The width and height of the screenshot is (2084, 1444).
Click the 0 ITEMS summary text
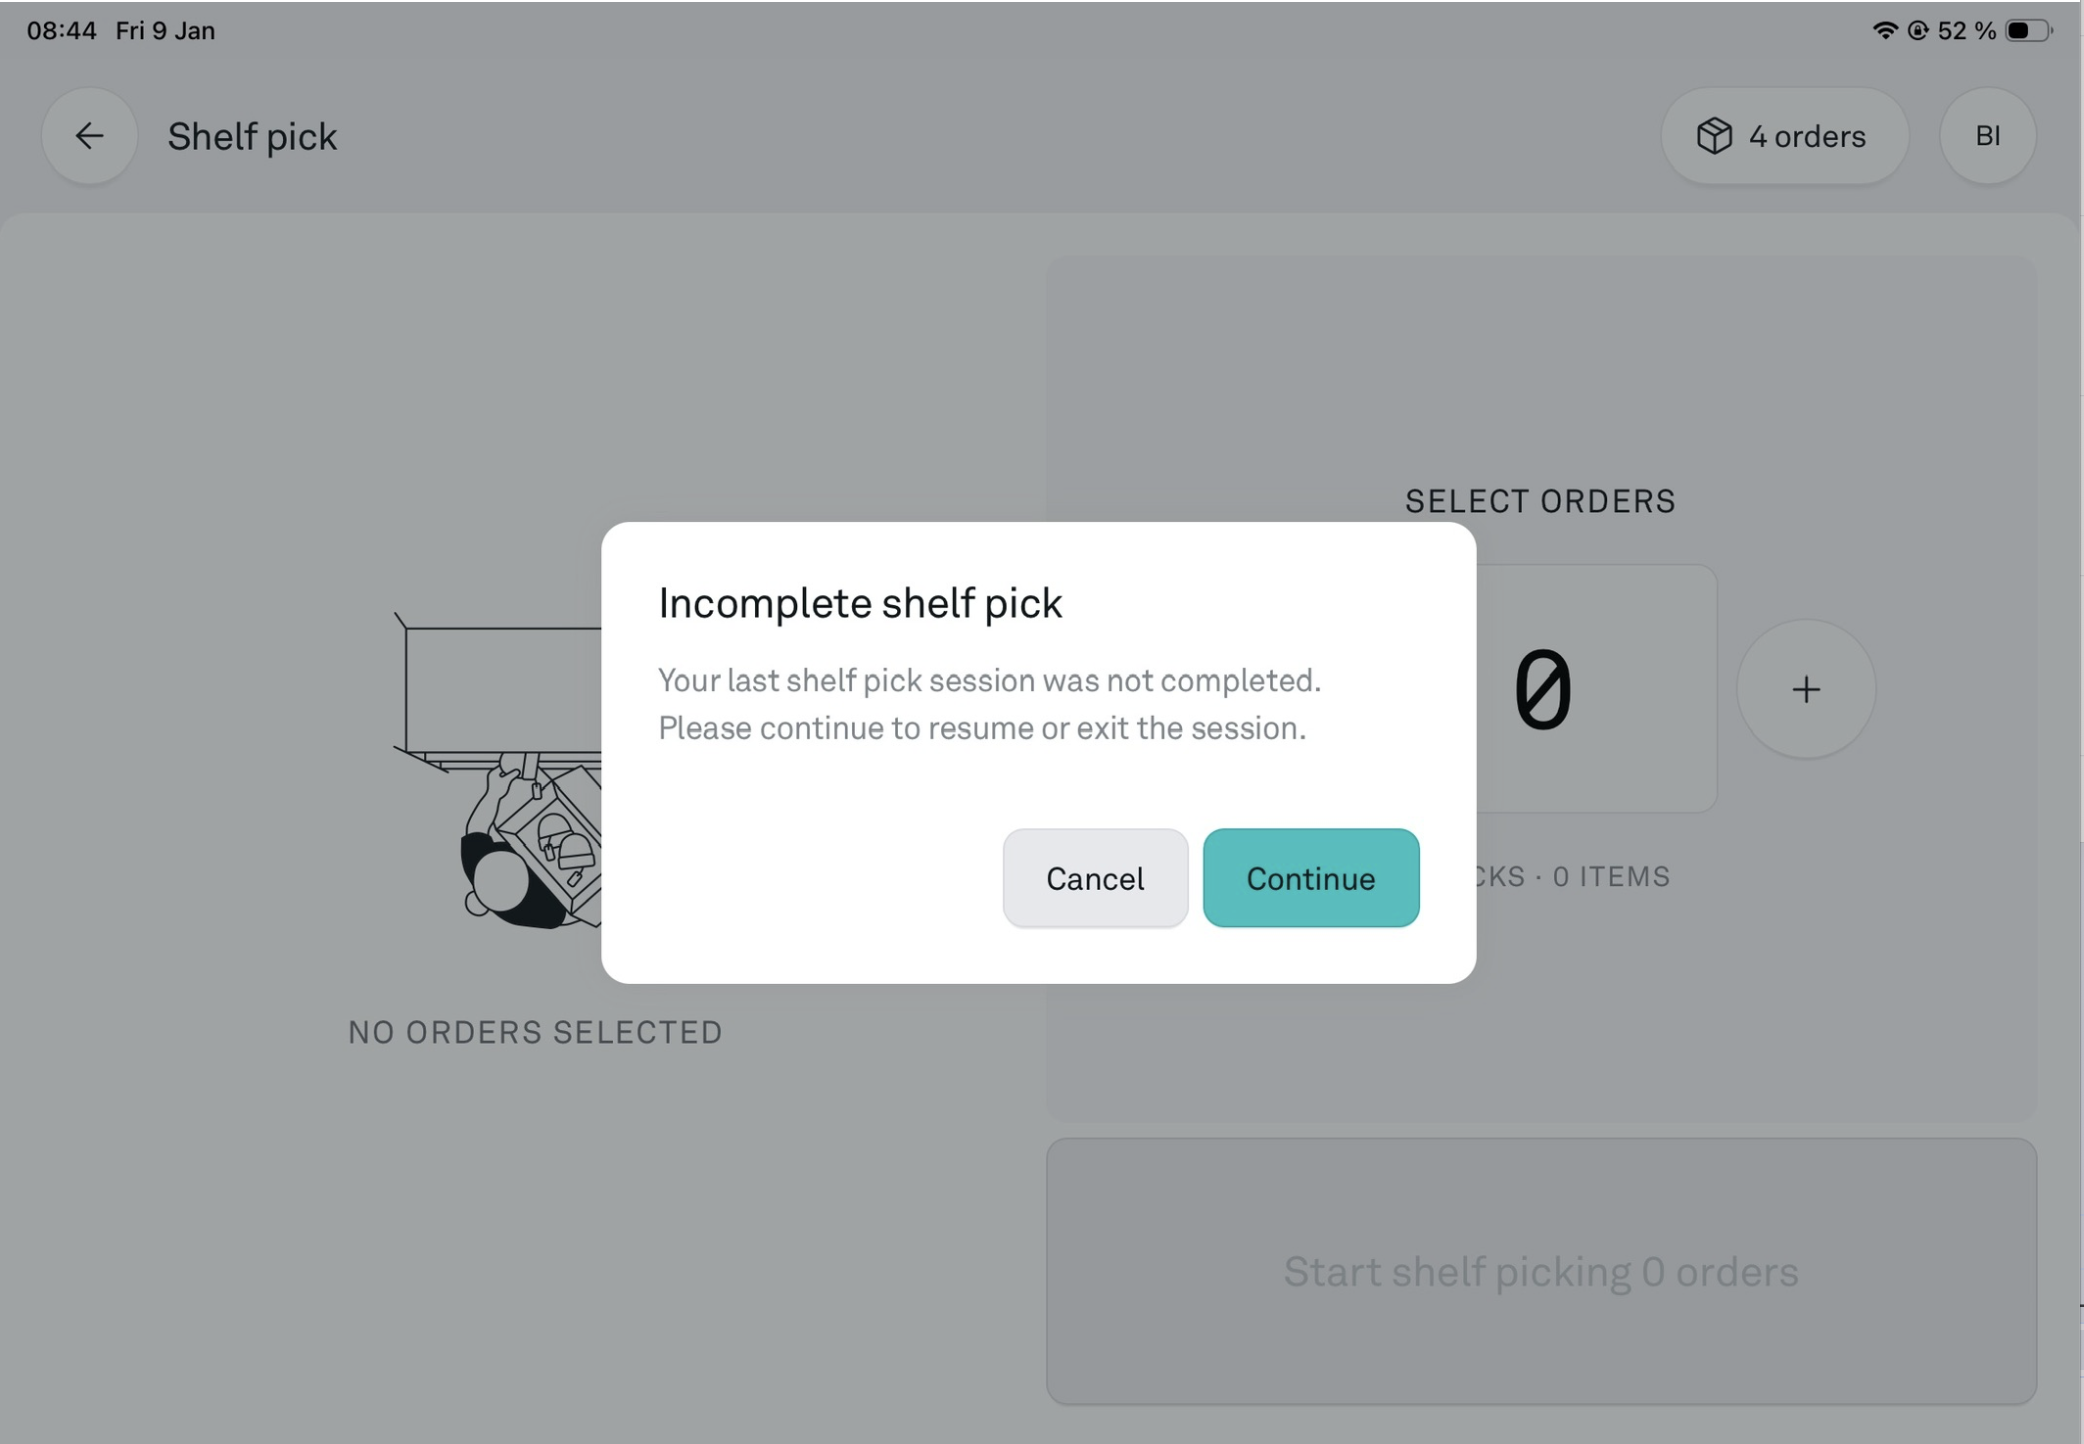[x=1611, y=877]
